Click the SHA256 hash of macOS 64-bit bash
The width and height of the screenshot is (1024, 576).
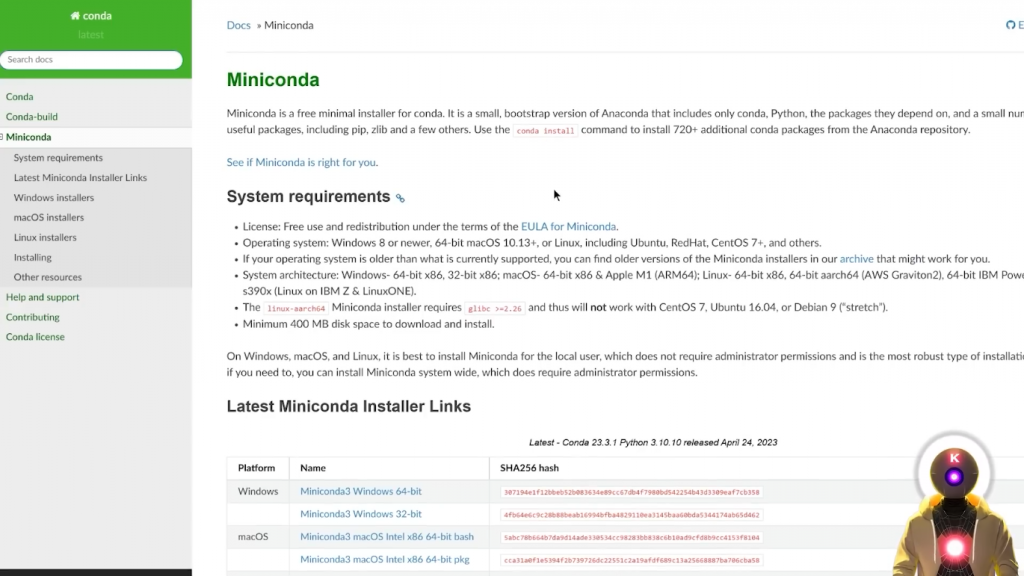[x=632, y=537]
